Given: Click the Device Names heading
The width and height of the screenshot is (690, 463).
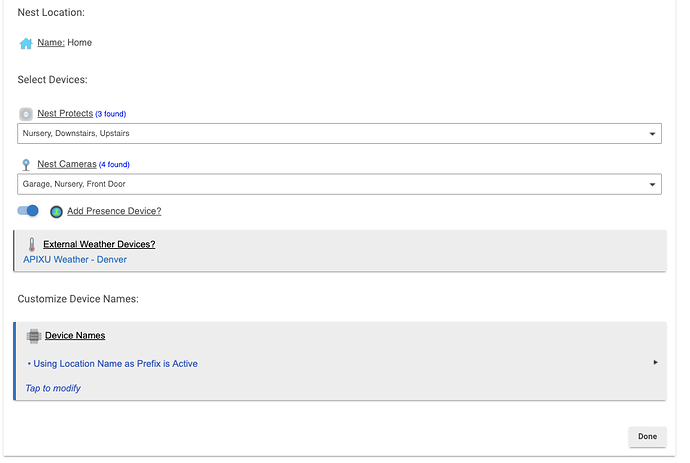Looking at the screenshot, I should (75, 336).
